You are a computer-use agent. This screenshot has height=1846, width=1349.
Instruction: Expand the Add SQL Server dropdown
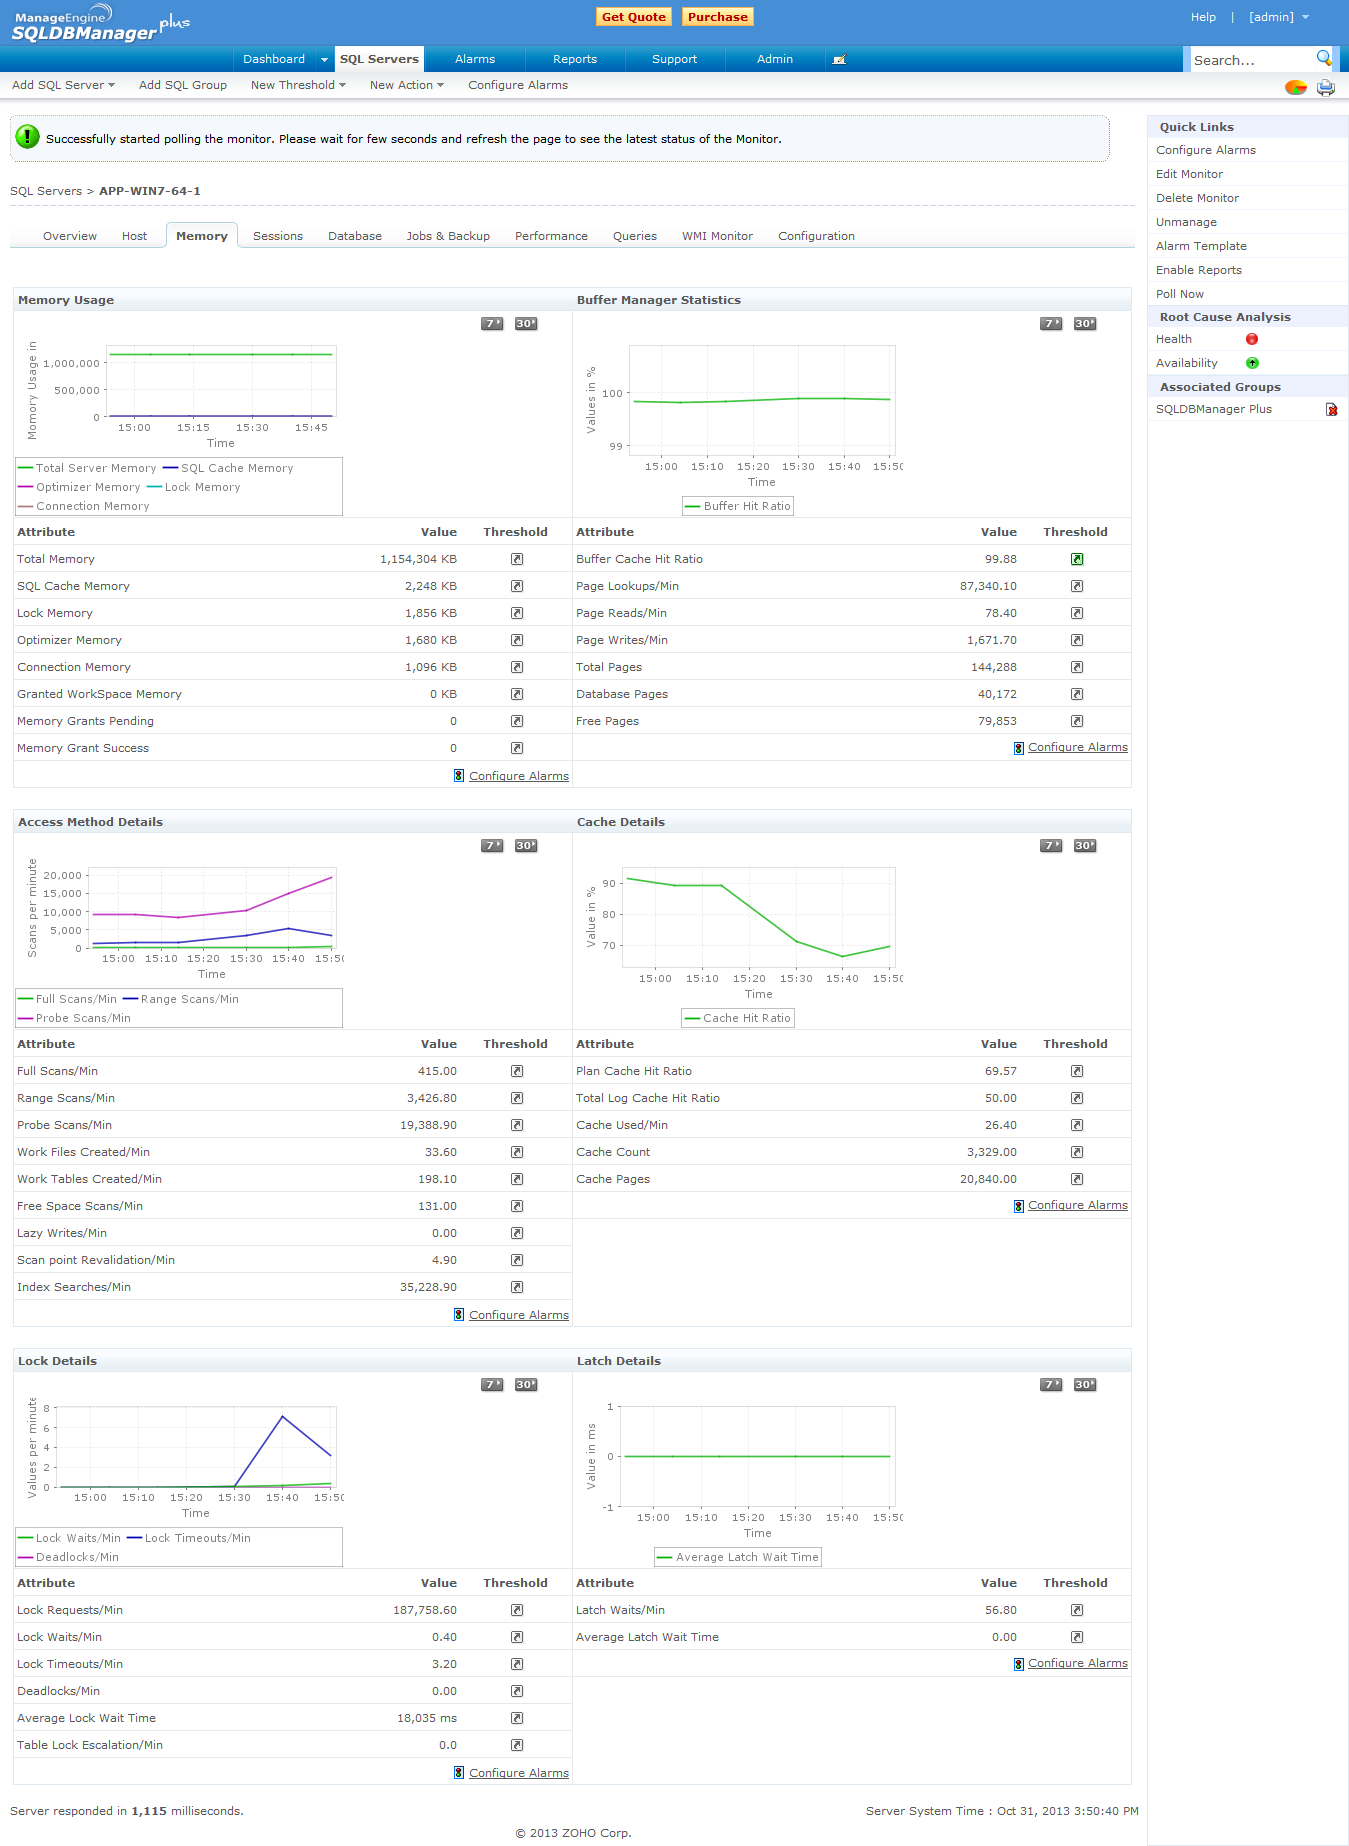tap(63, 85)
